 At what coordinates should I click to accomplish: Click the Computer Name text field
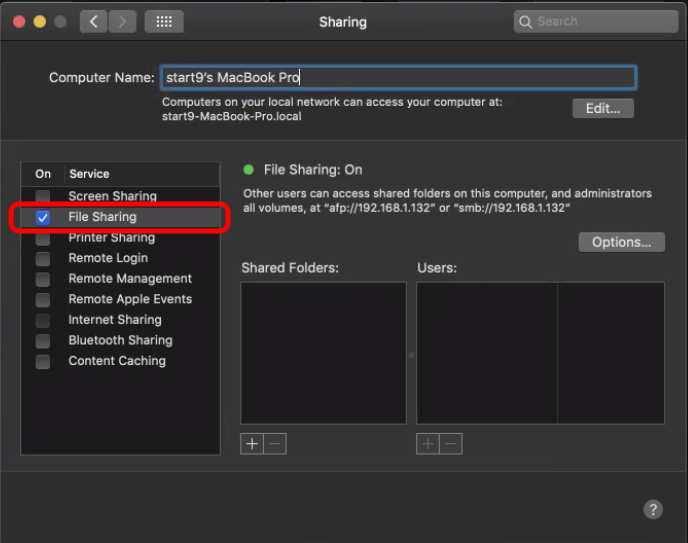tap(398, 77)
